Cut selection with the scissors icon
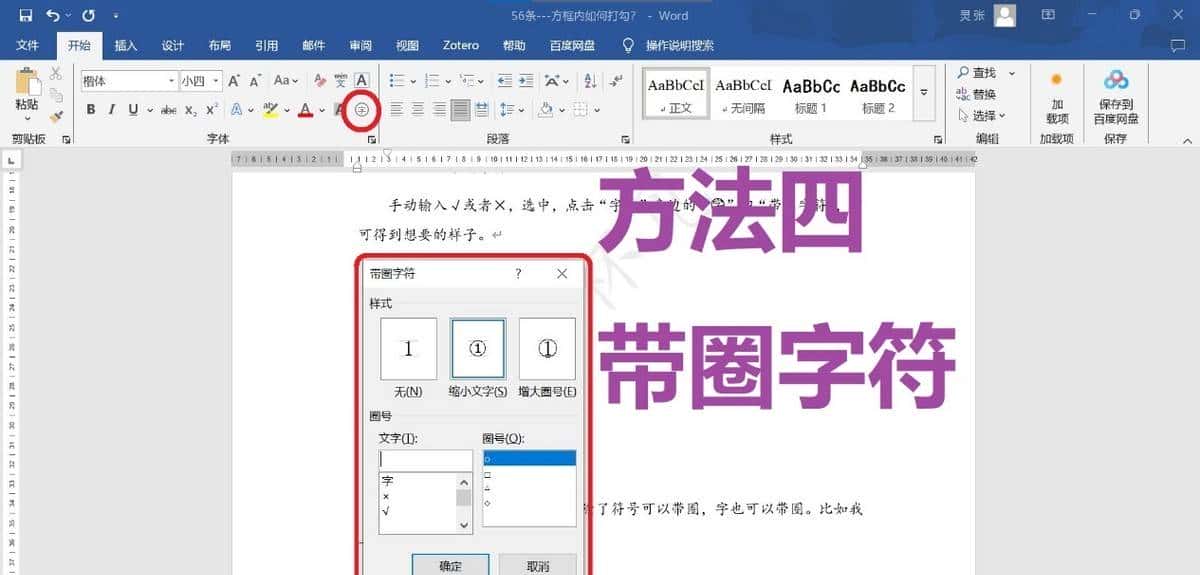Viewport: 1200px width, 575px height. pos(56,74)
